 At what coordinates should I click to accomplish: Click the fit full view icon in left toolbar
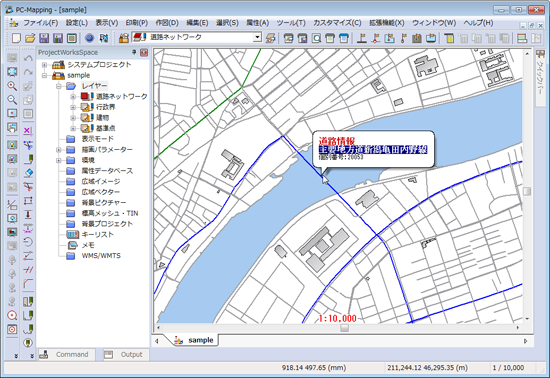(12, 72)
